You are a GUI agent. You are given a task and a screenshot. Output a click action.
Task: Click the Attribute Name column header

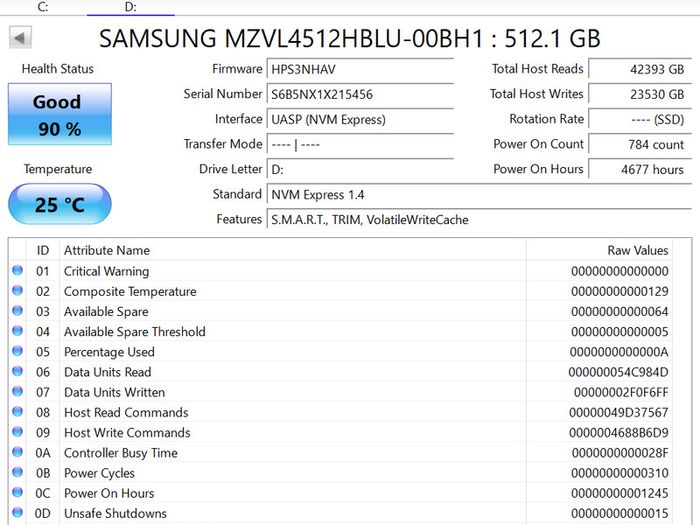(292, 250)
